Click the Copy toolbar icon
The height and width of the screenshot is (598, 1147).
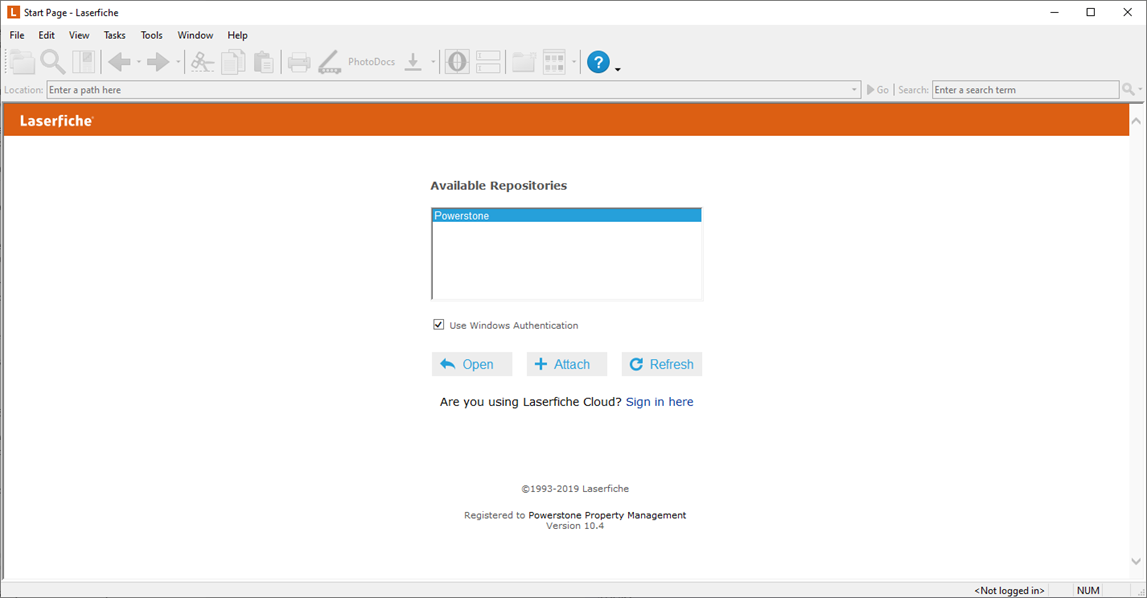coord(233,62)
